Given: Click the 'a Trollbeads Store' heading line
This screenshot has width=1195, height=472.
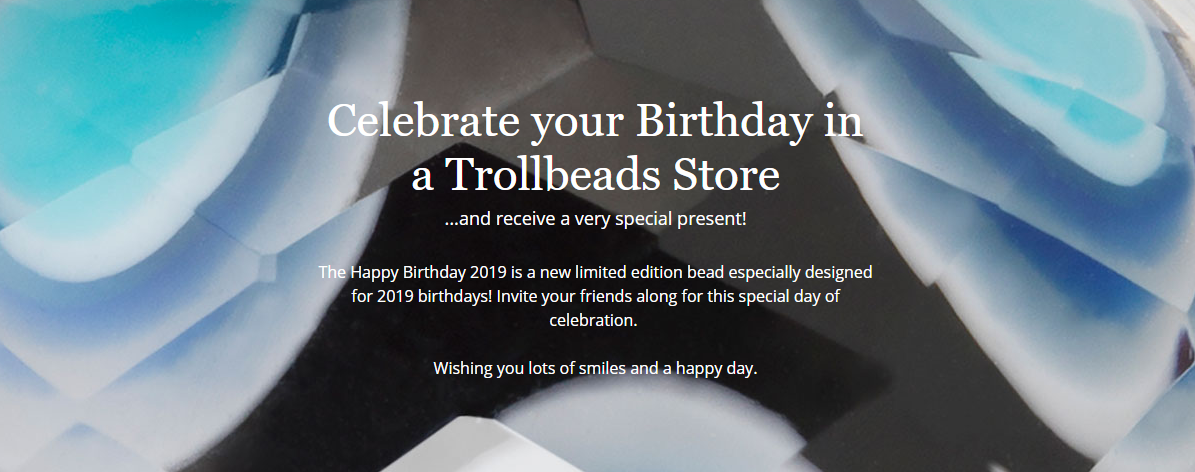Looking at the screenshot, I should click(x=595, y=175).
